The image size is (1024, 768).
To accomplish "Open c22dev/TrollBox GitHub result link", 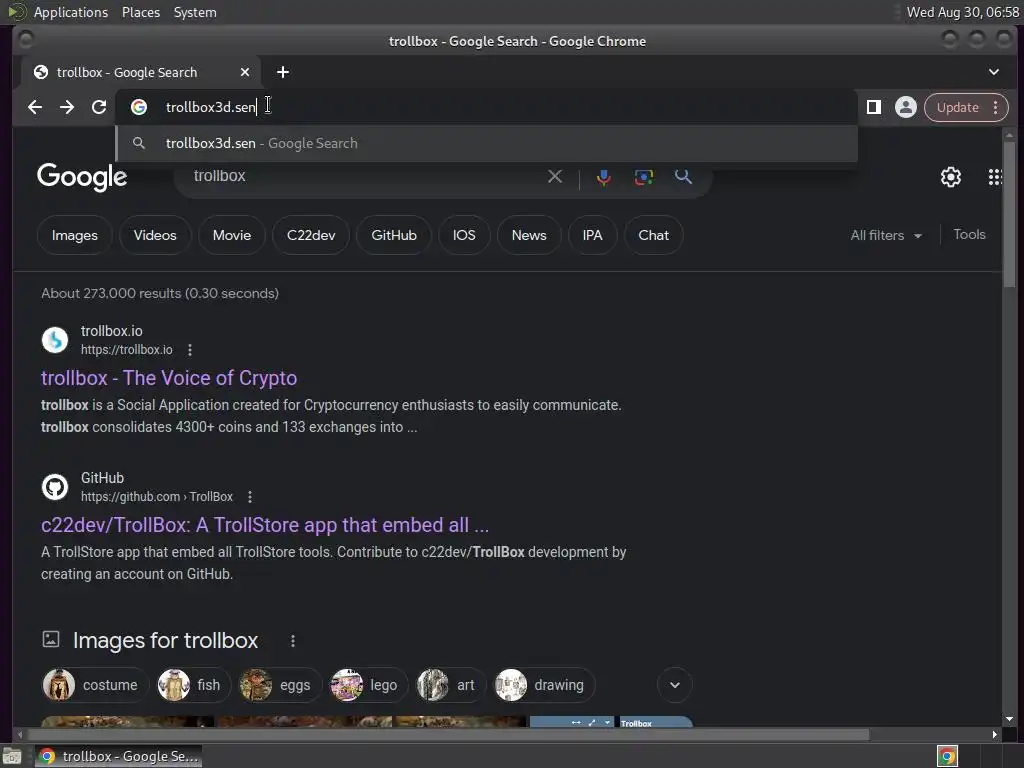I will [x=264, y=525].
